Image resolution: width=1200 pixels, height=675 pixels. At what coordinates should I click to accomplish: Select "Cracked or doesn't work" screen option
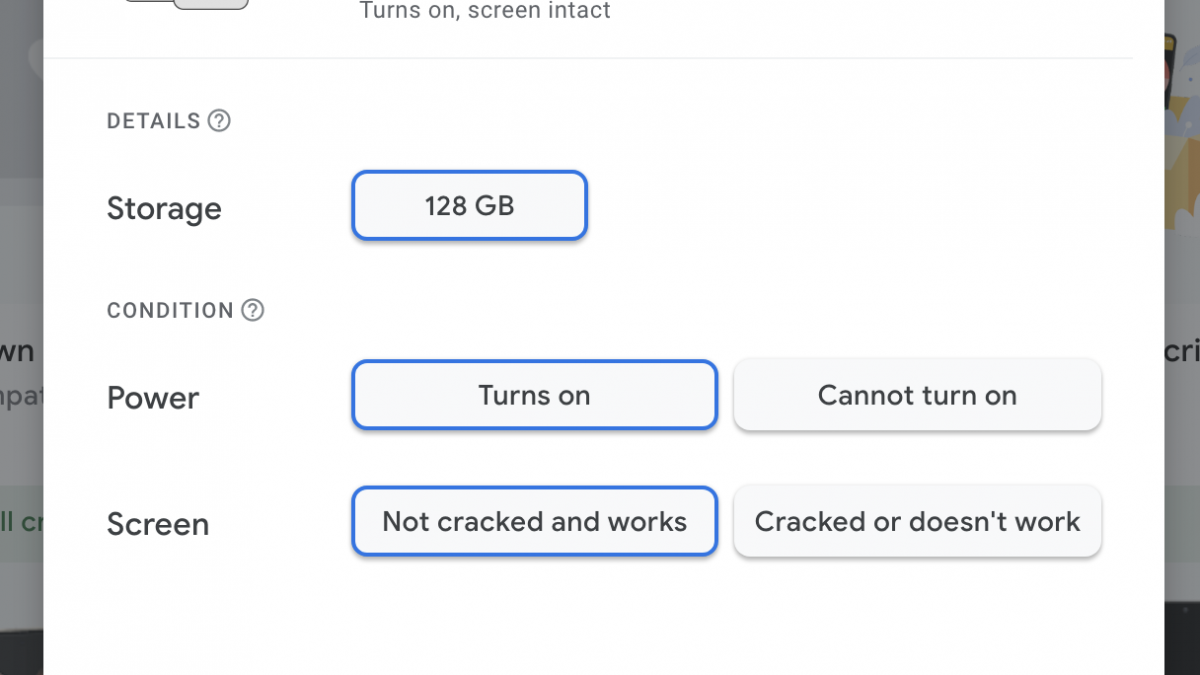coord(917,521)
